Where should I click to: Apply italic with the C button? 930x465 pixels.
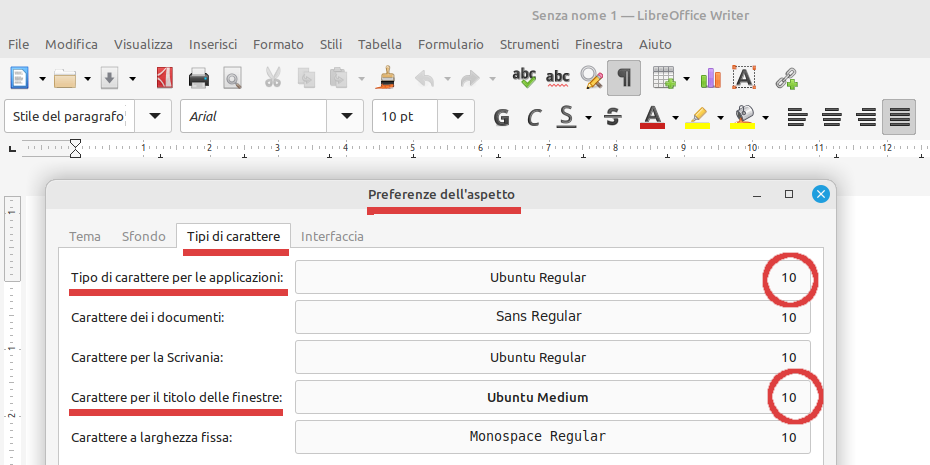tap(534, 117)
